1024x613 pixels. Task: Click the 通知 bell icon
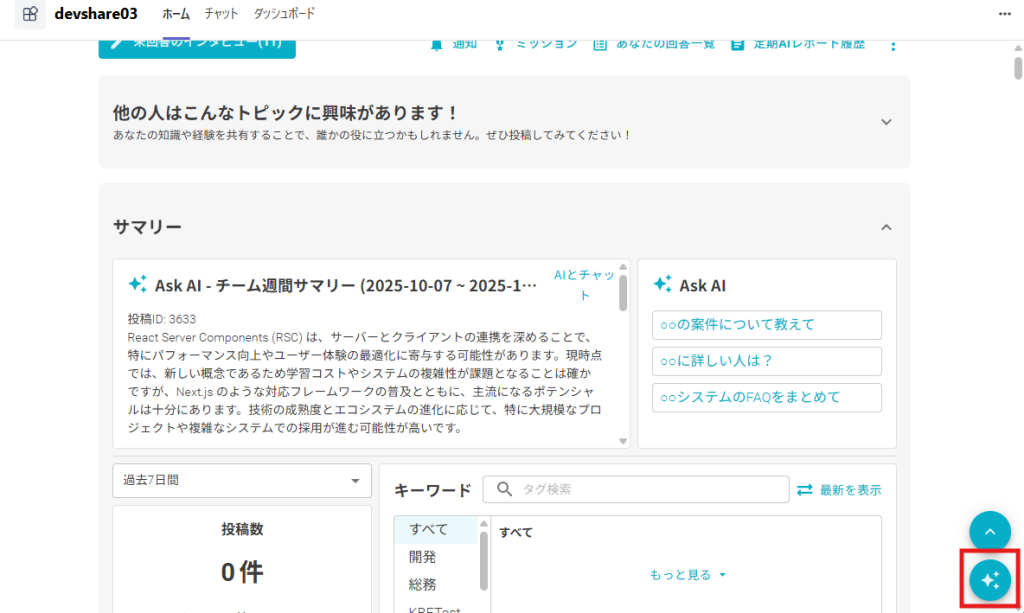pos(436,44)
